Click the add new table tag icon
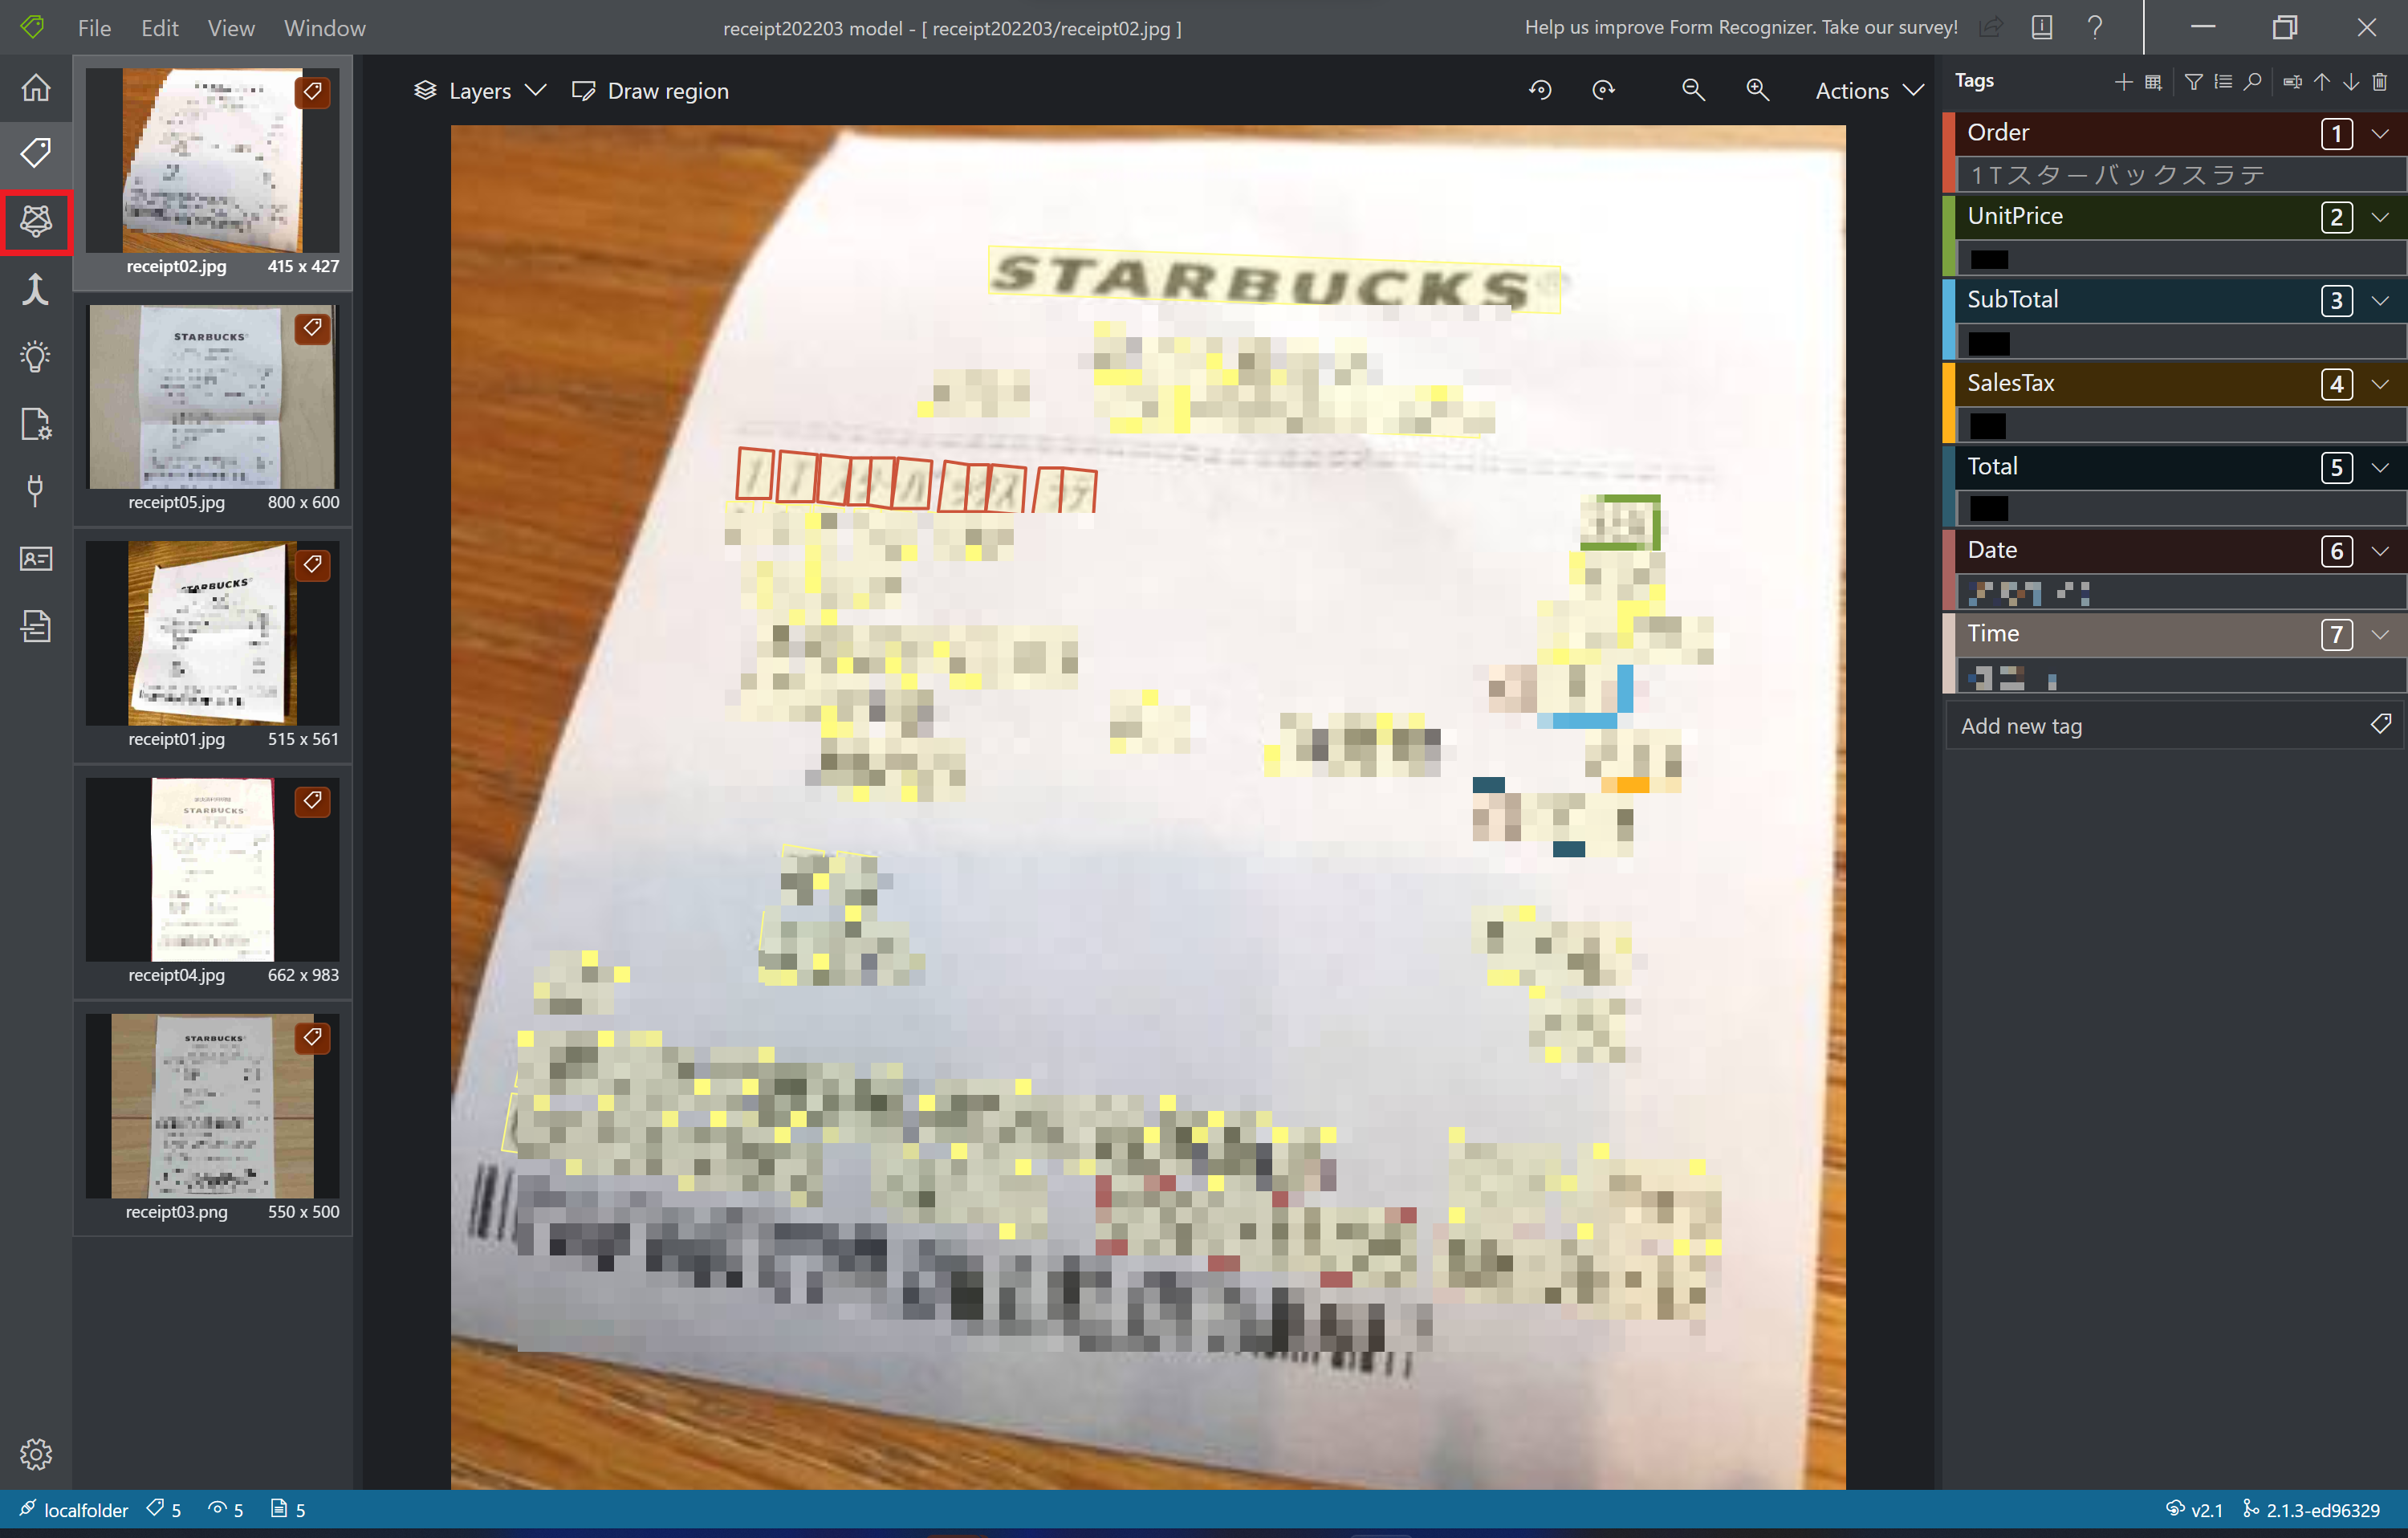The image size is (2408, 1538). 2153,82
